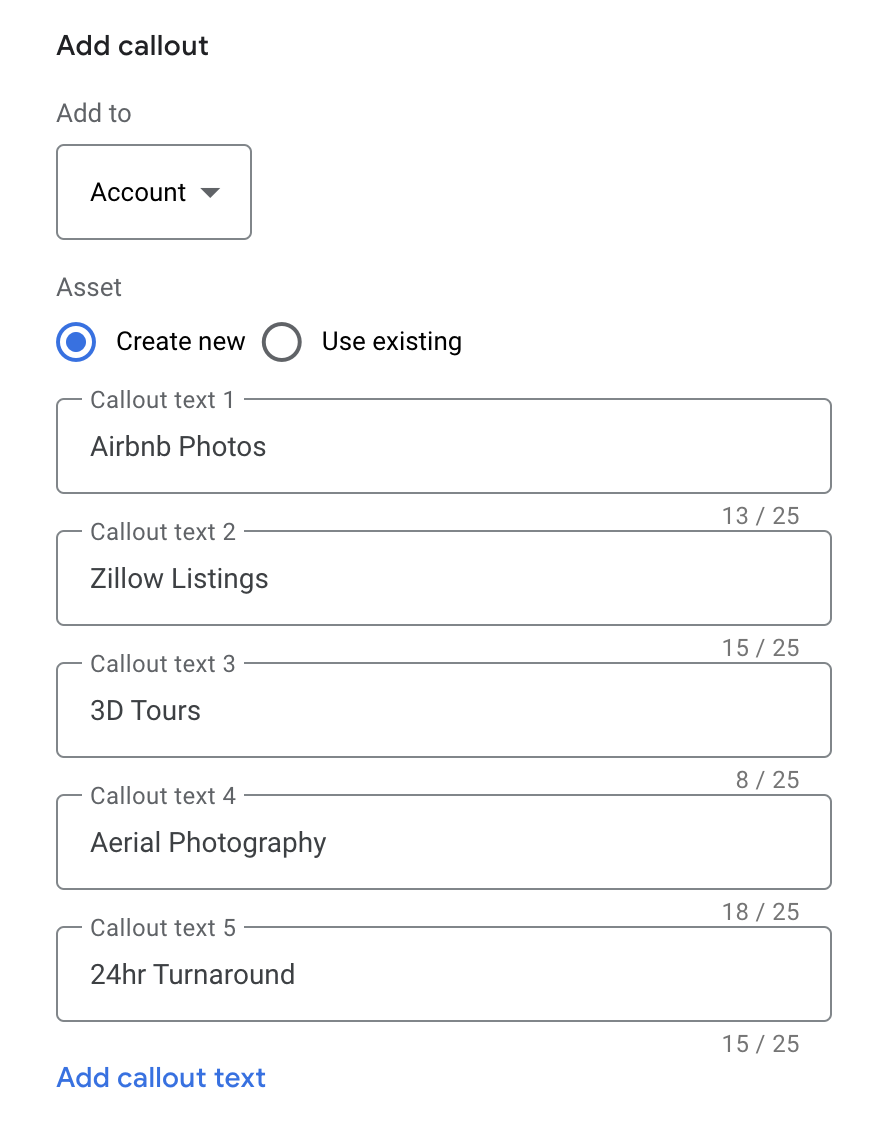Click the Callout text 1 floating label

pyautogui.click(x=162, y=400)
